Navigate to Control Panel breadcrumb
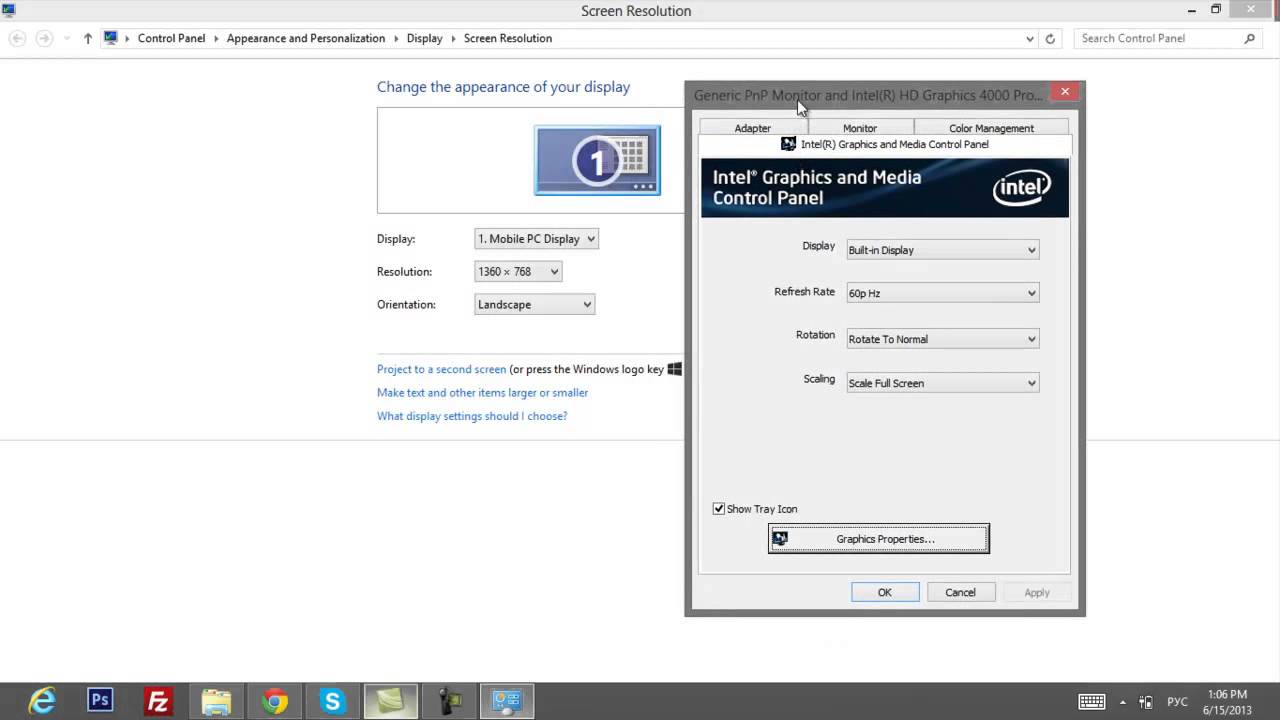 coord(171,38)
